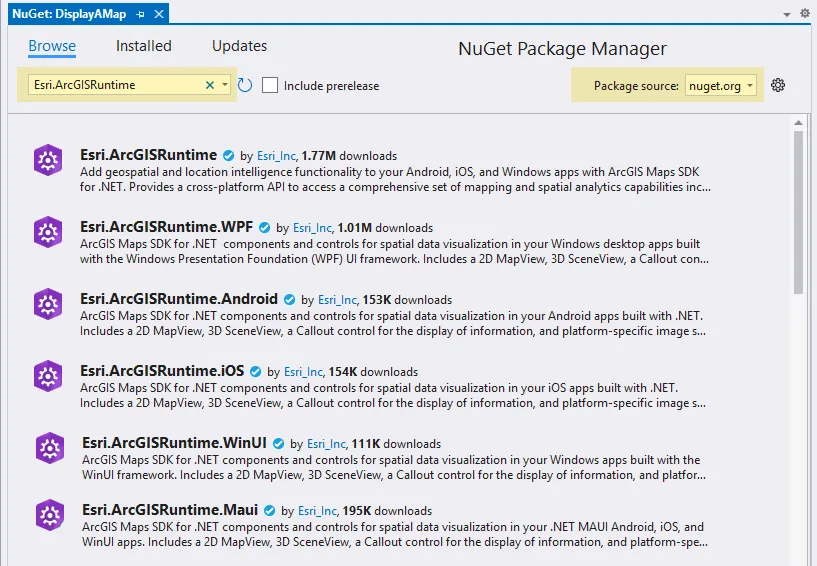Select the Esri.ArcGISRuntime.Maui package title
This screenshot has height=566, width=817.
[170, 509]
